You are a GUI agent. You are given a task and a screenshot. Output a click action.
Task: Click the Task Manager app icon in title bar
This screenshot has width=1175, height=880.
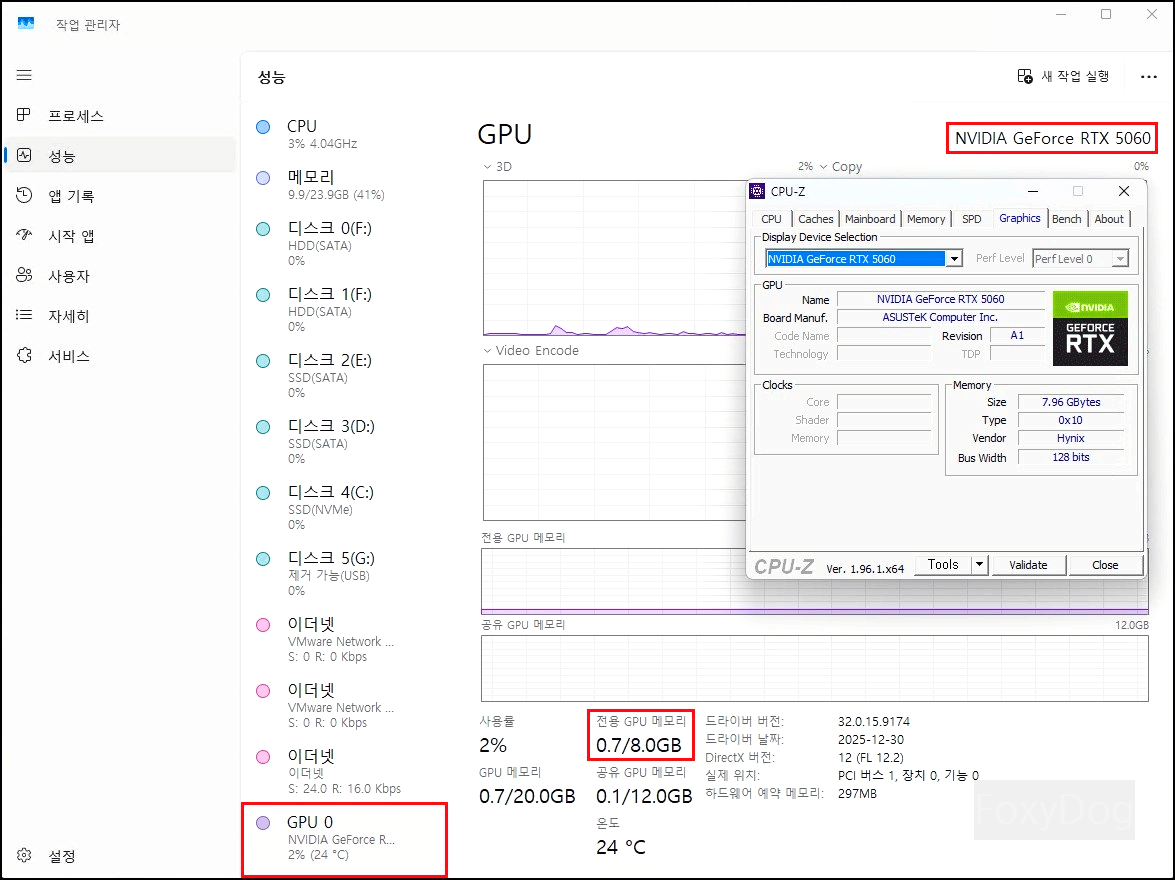coord(25,23)
